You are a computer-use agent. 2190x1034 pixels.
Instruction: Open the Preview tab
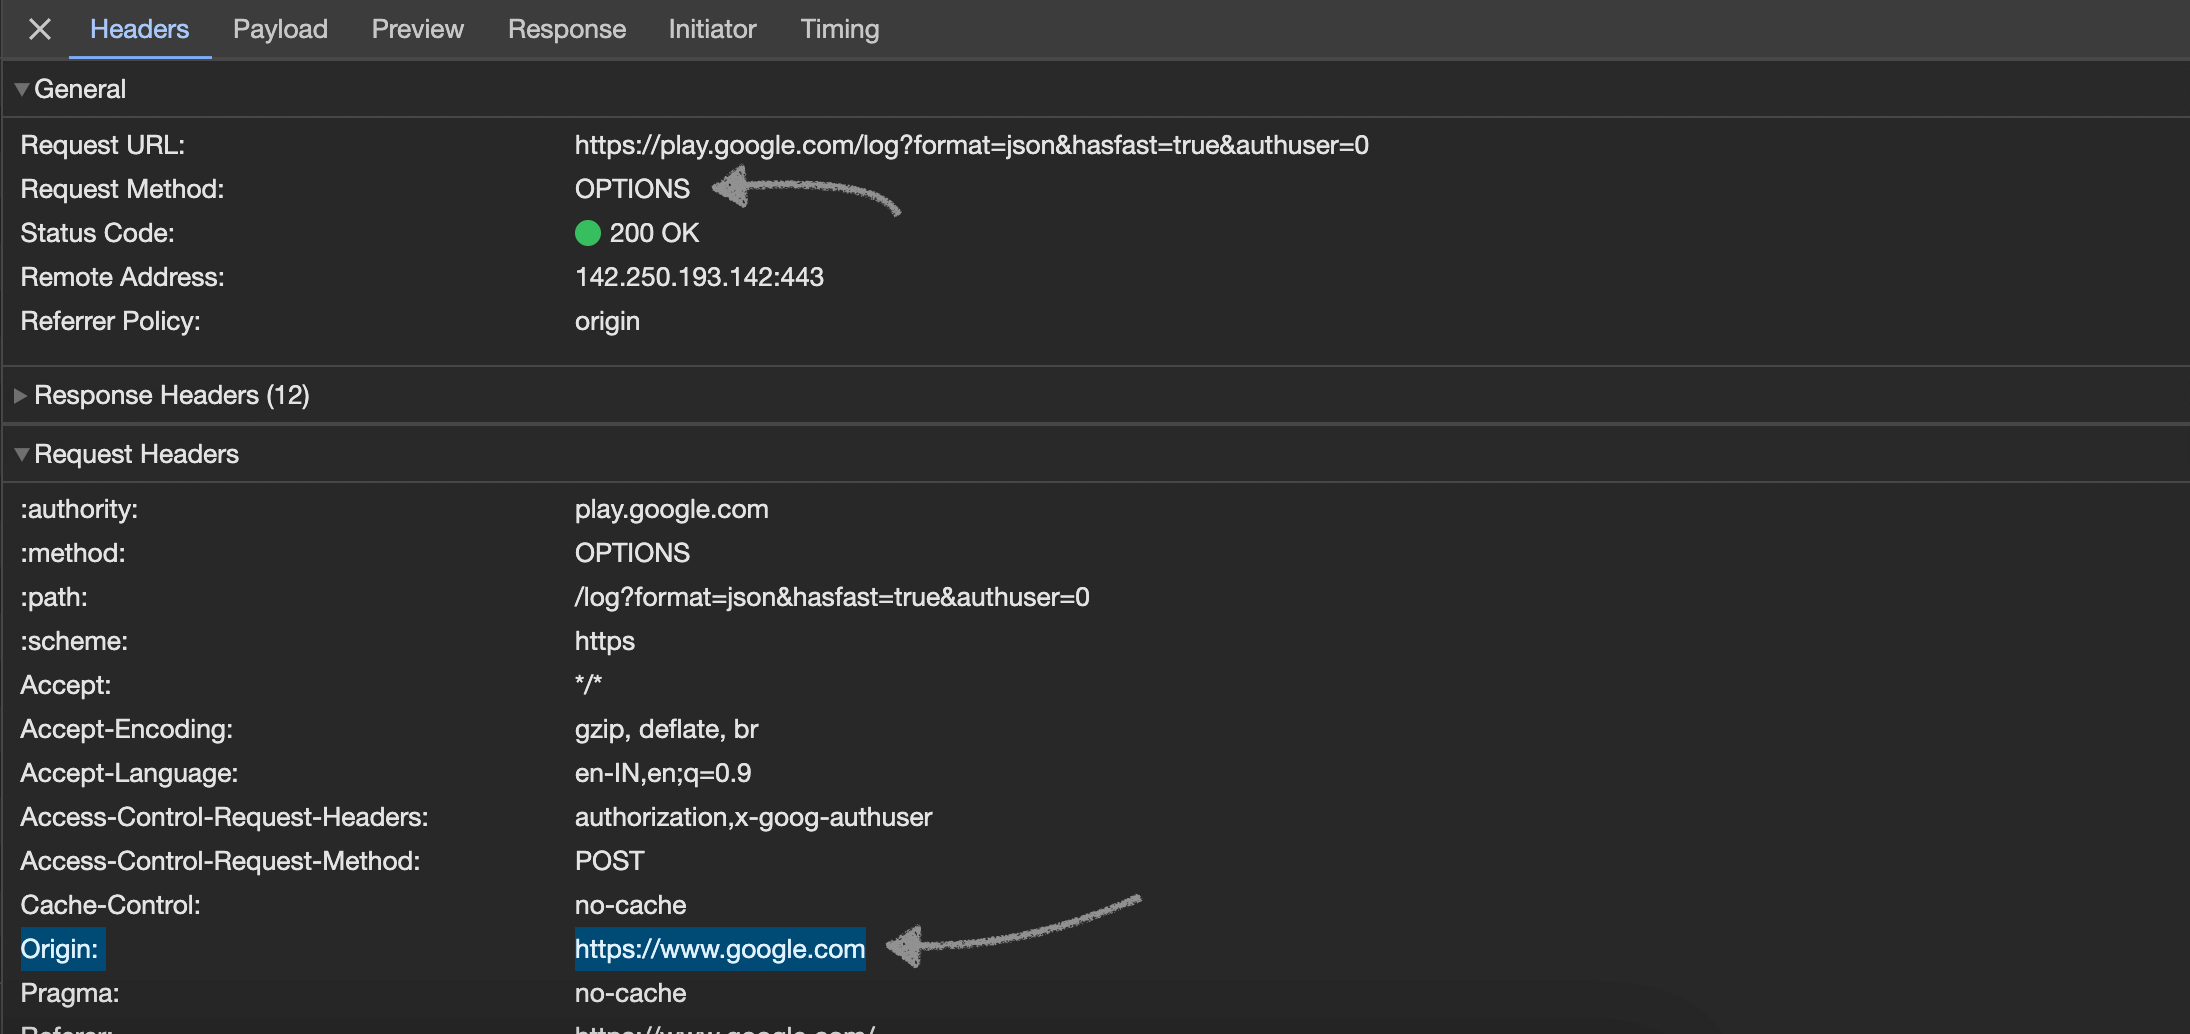tap(417, 29)
